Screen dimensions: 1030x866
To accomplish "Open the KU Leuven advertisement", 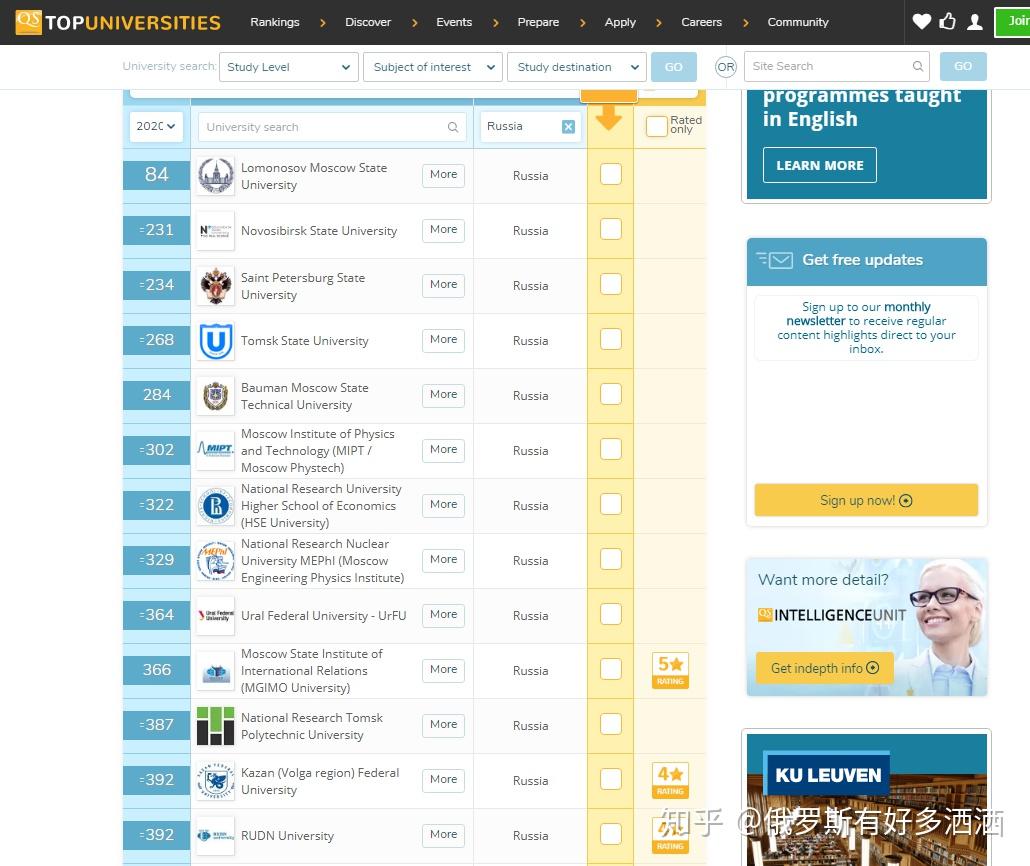I will pyautogui.click(x=866, y=800).
